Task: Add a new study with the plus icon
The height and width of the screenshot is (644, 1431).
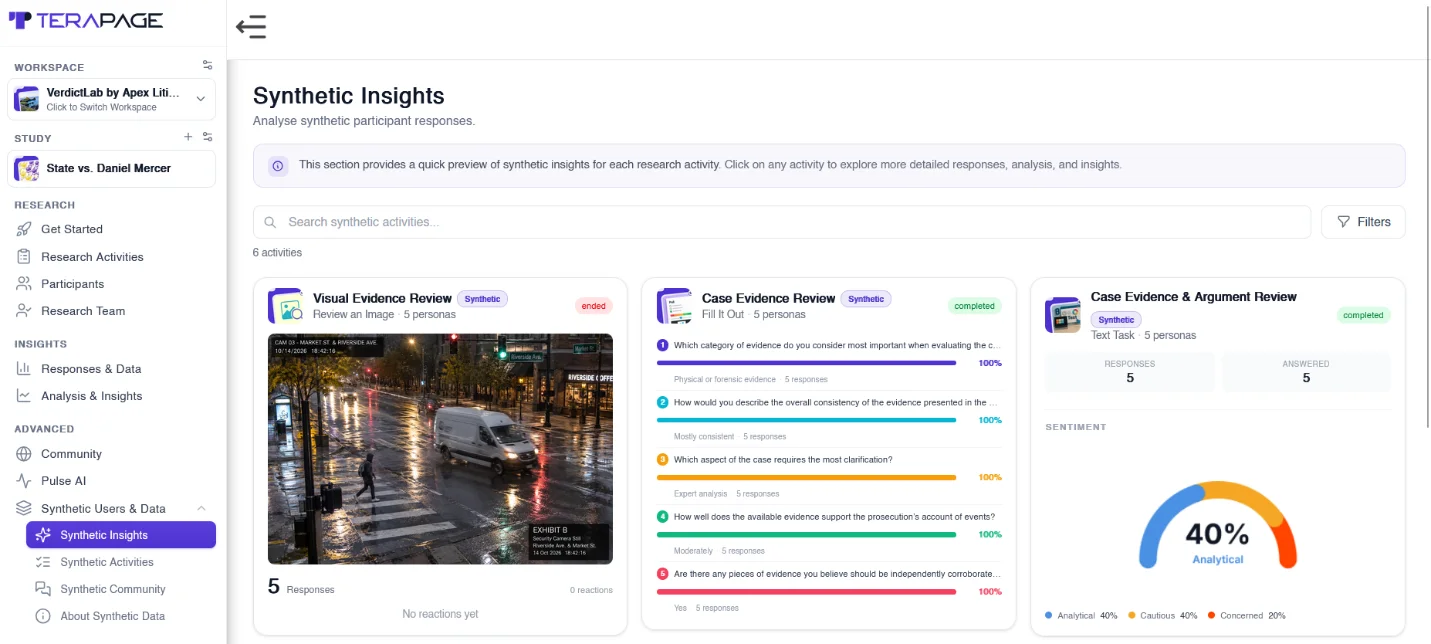Action: coord(188,137)
